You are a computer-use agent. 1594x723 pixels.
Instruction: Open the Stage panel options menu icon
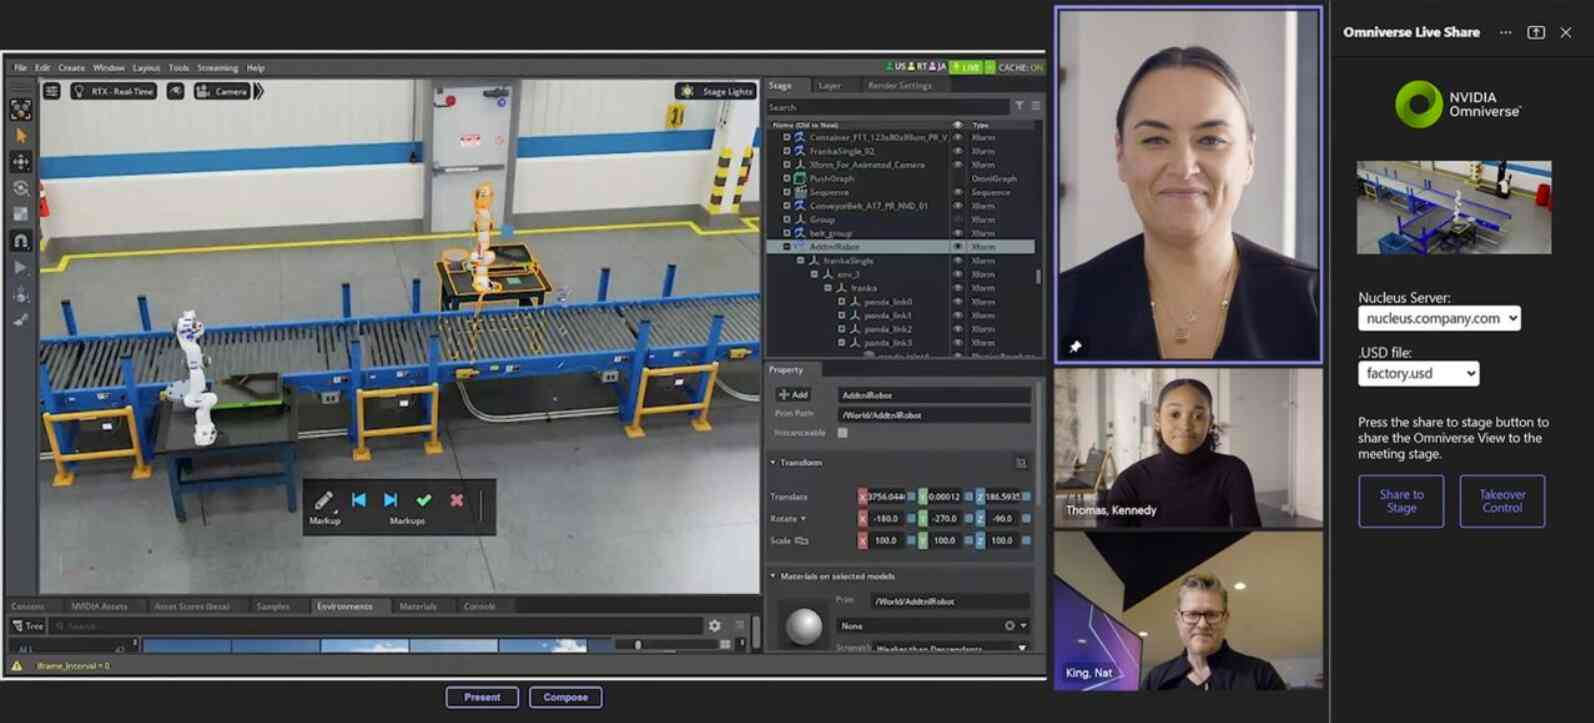1036,106
